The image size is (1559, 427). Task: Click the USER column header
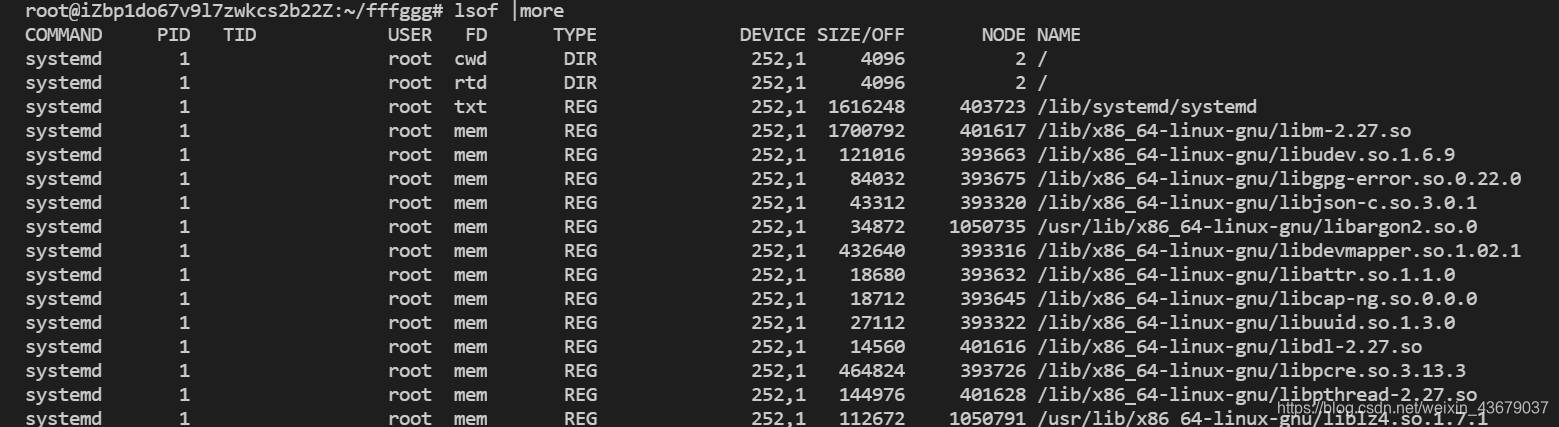point(410,35)
